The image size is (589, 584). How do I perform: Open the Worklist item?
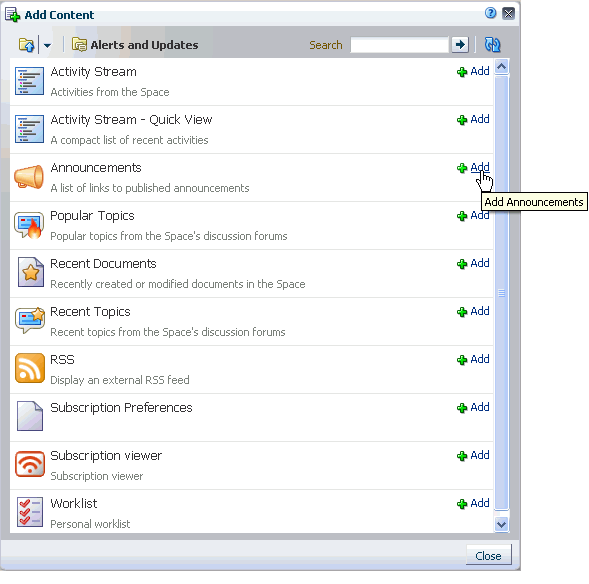pyautogui.click(x=74, y=504)
